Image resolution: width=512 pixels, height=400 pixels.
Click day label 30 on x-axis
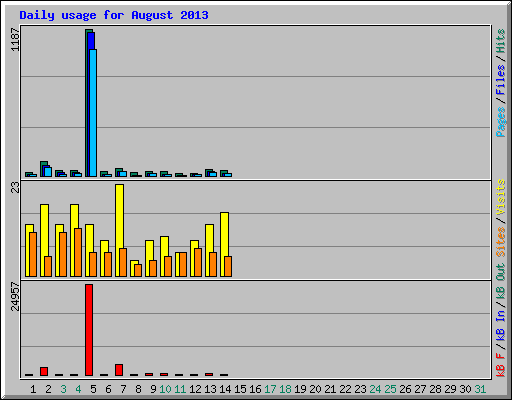tap(465, 389)
